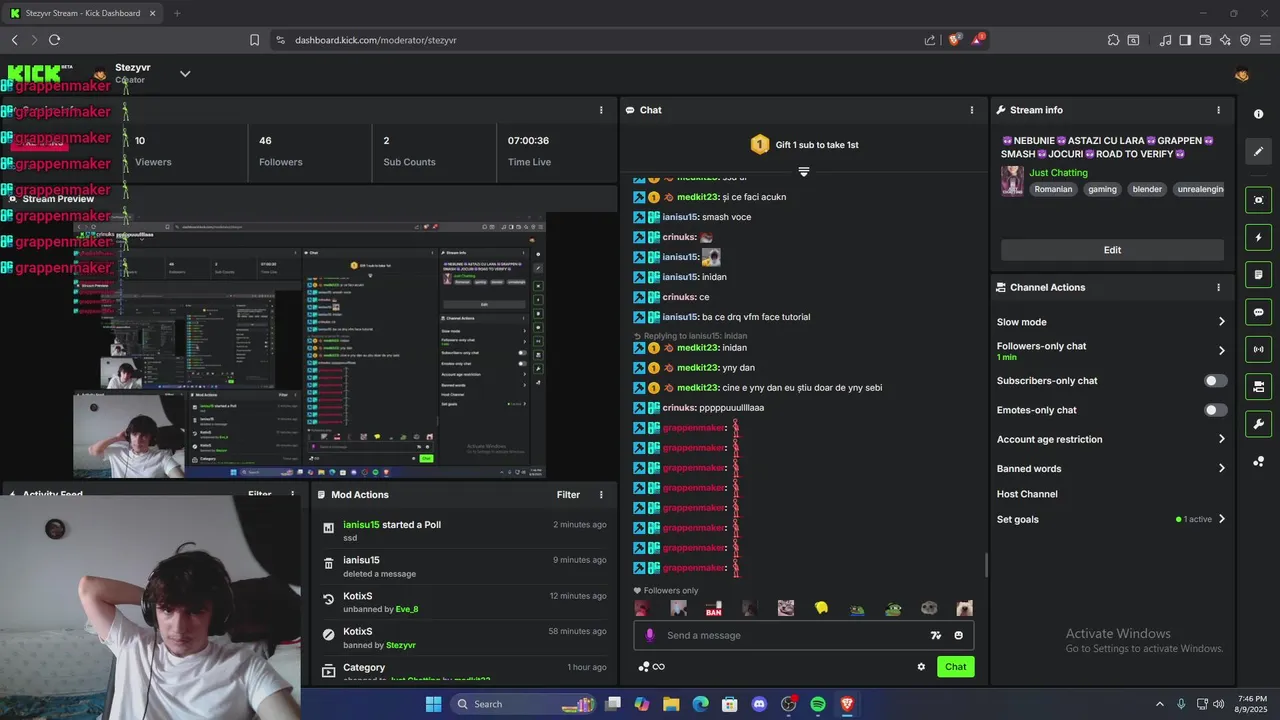This screenshot has height=720, width=1280.
Task: Click the broadcast signal sidebar icon
Action: (x=1258, y=349)
